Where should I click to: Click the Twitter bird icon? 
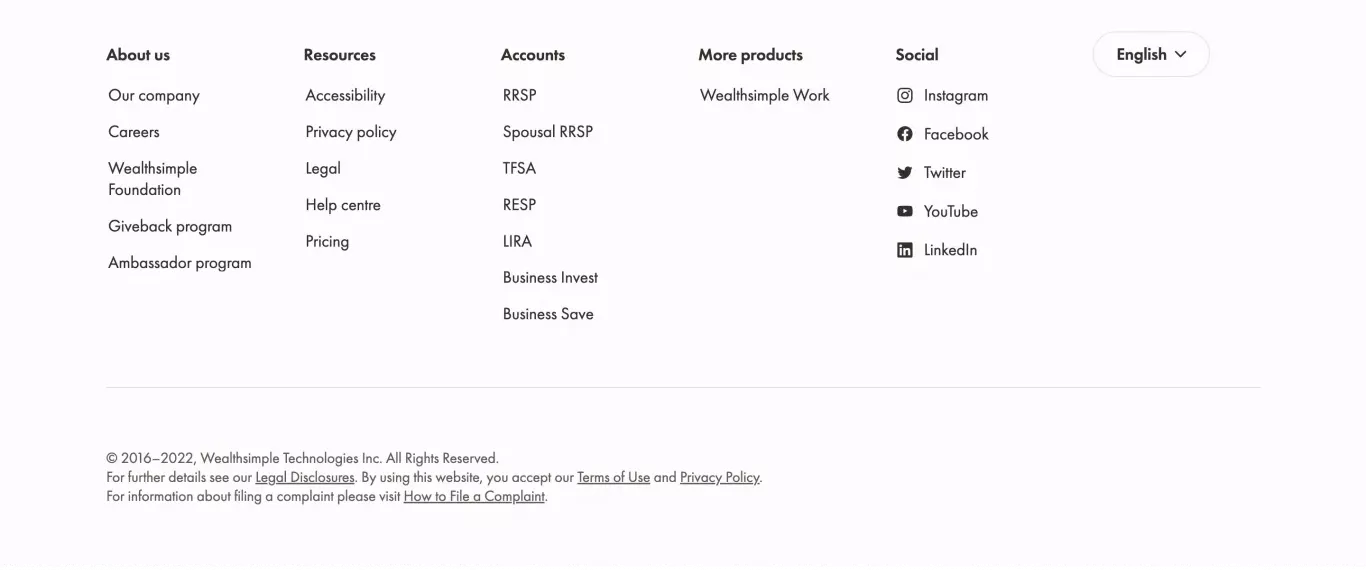click(x=905, y=172)
